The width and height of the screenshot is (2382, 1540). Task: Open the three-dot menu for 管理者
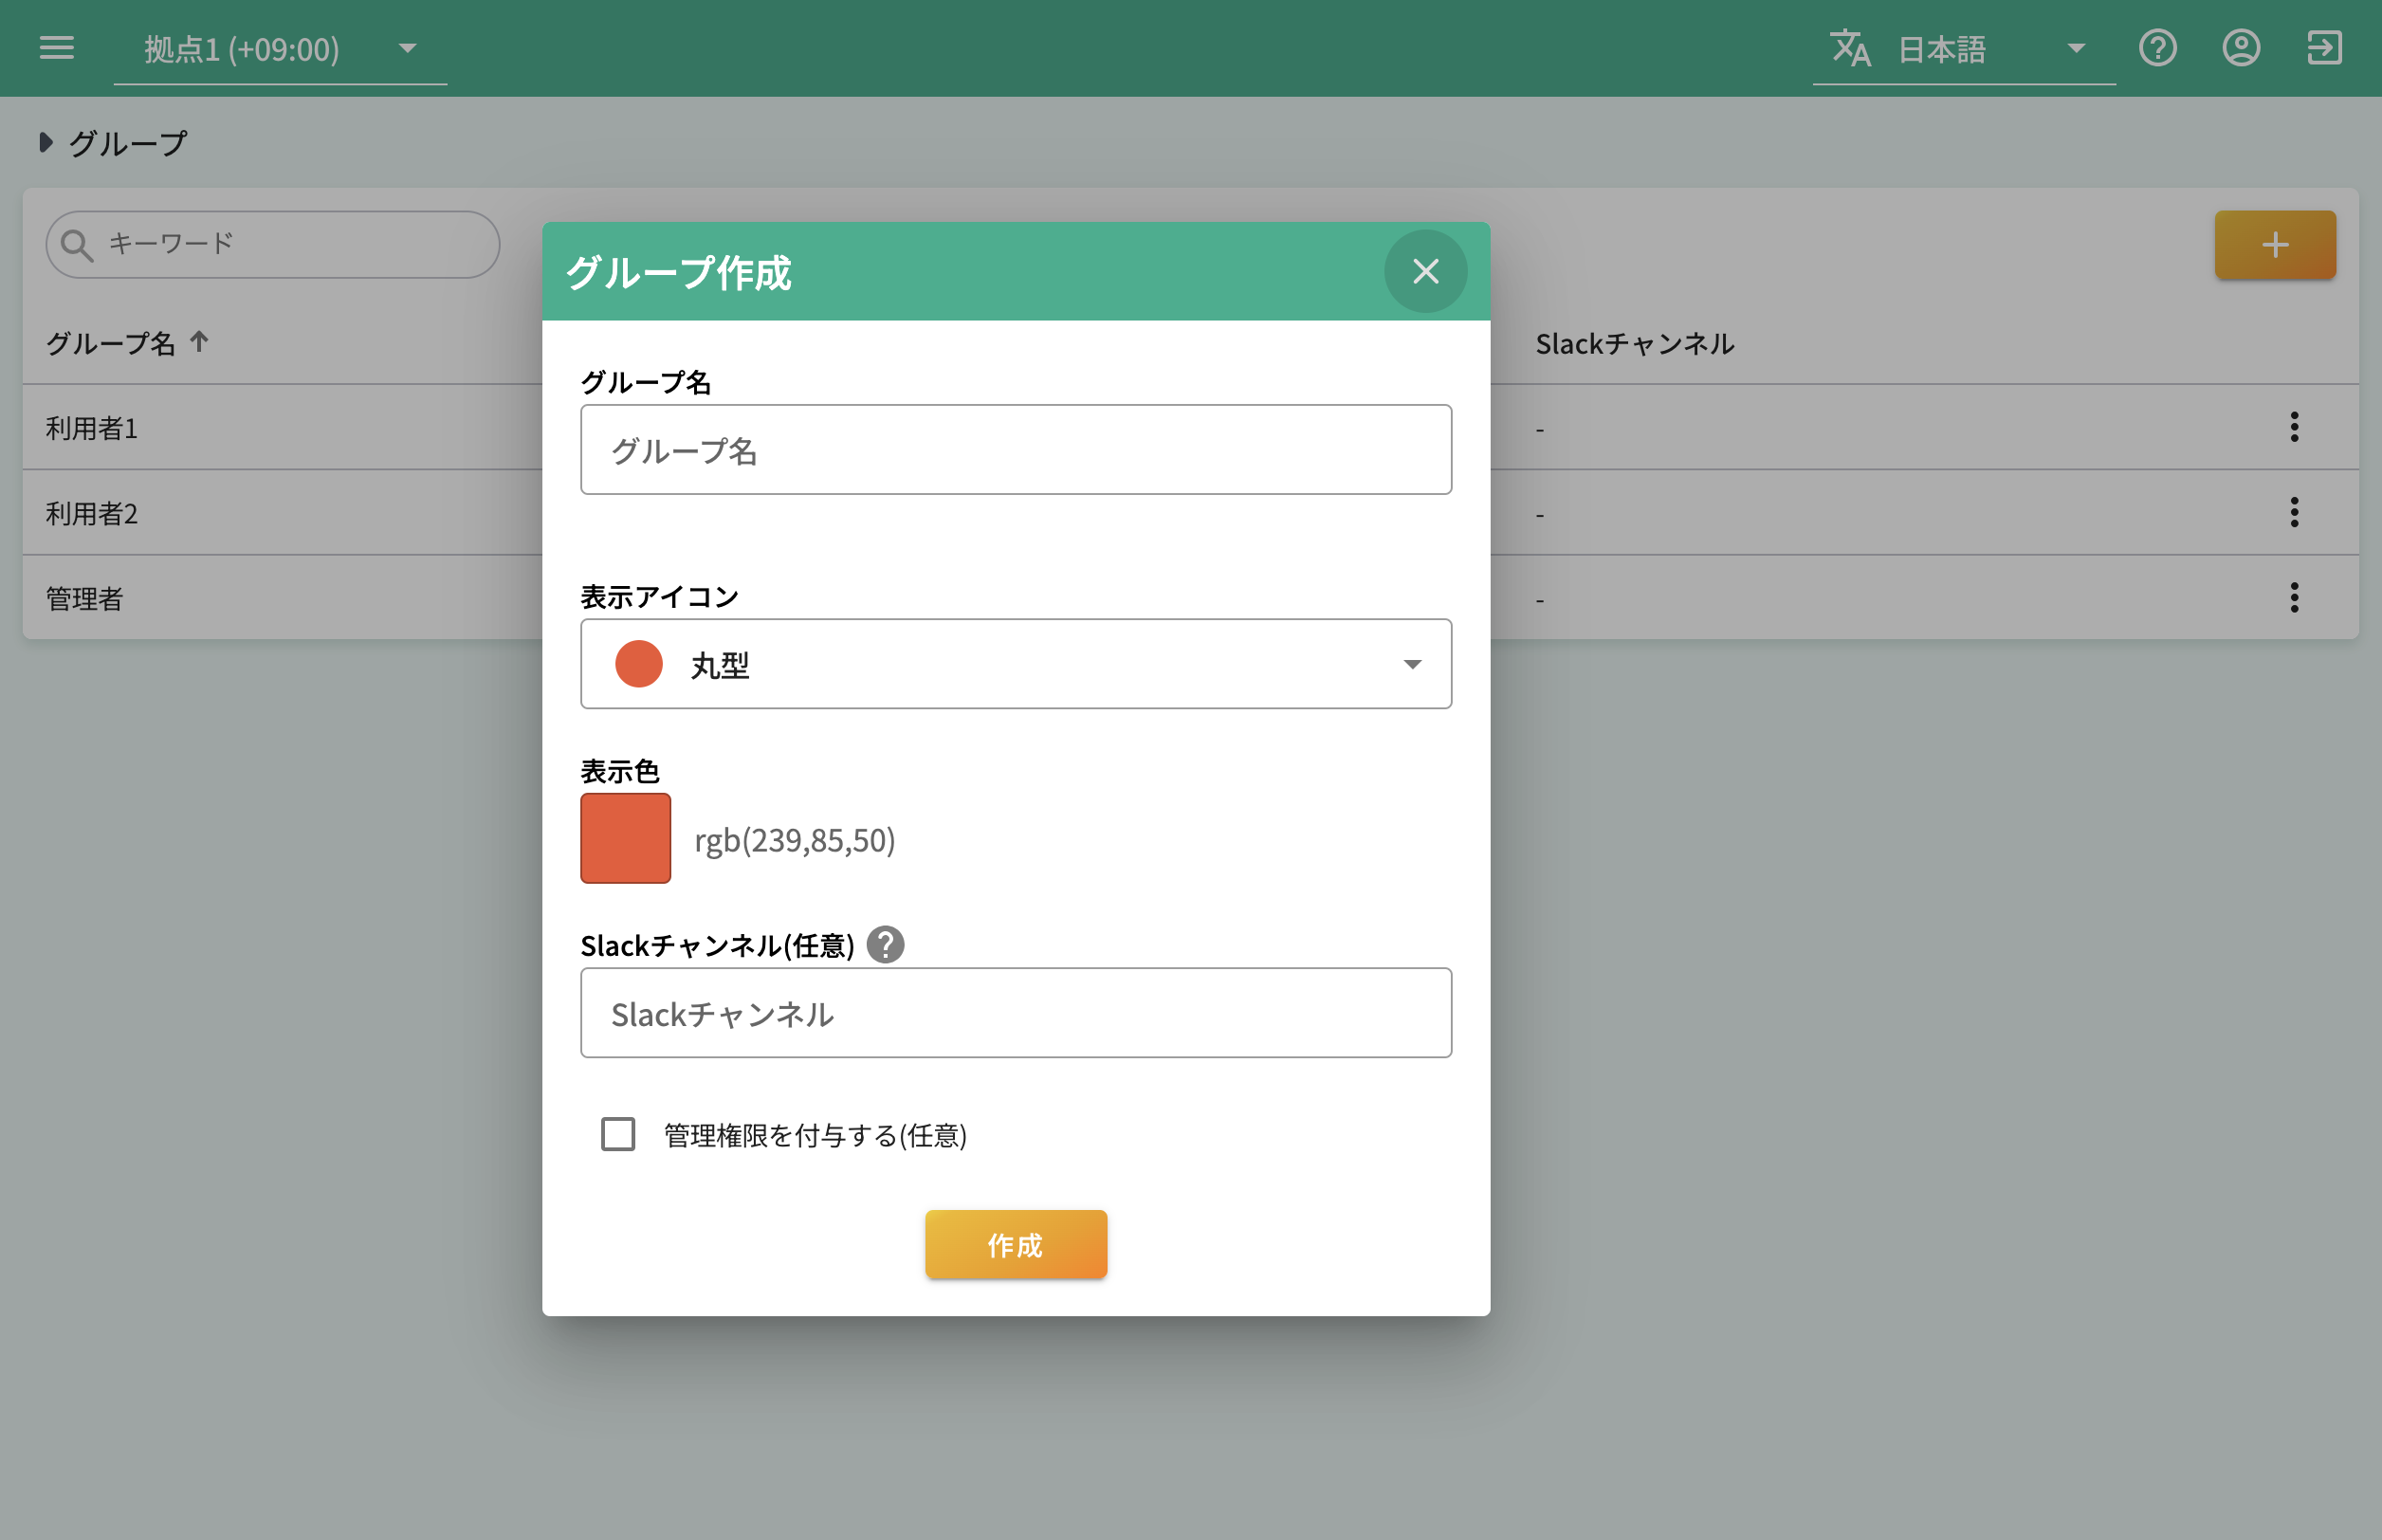[2294, 597]
